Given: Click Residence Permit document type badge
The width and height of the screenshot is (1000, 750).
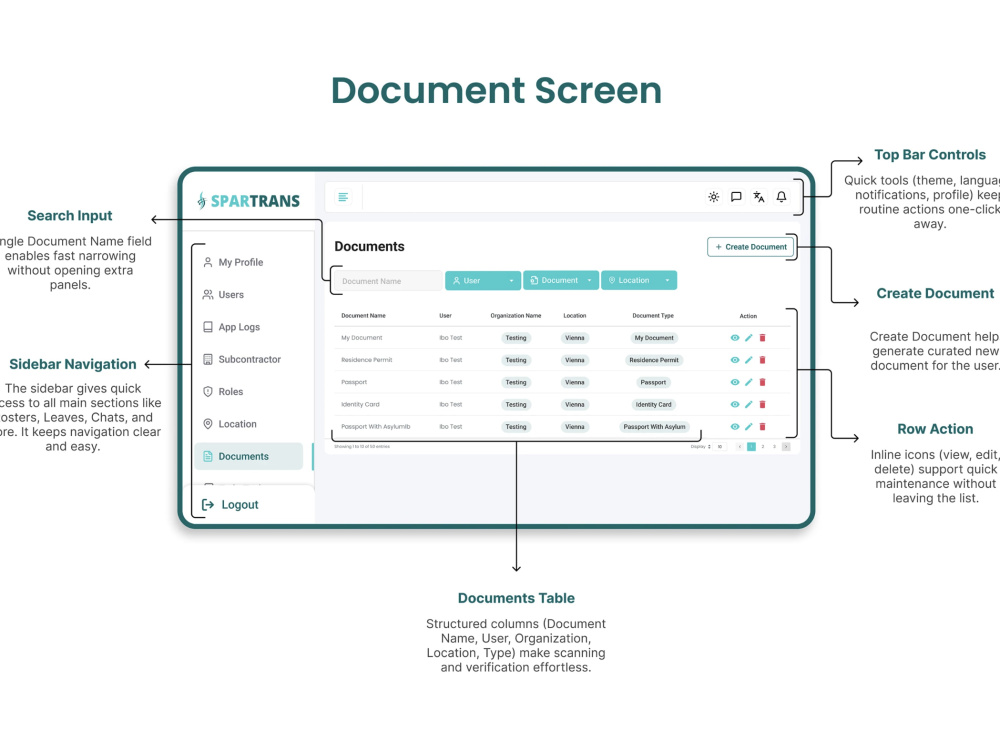Looking at the screenshot, I should pyautogui.click(x=654, y=360).
